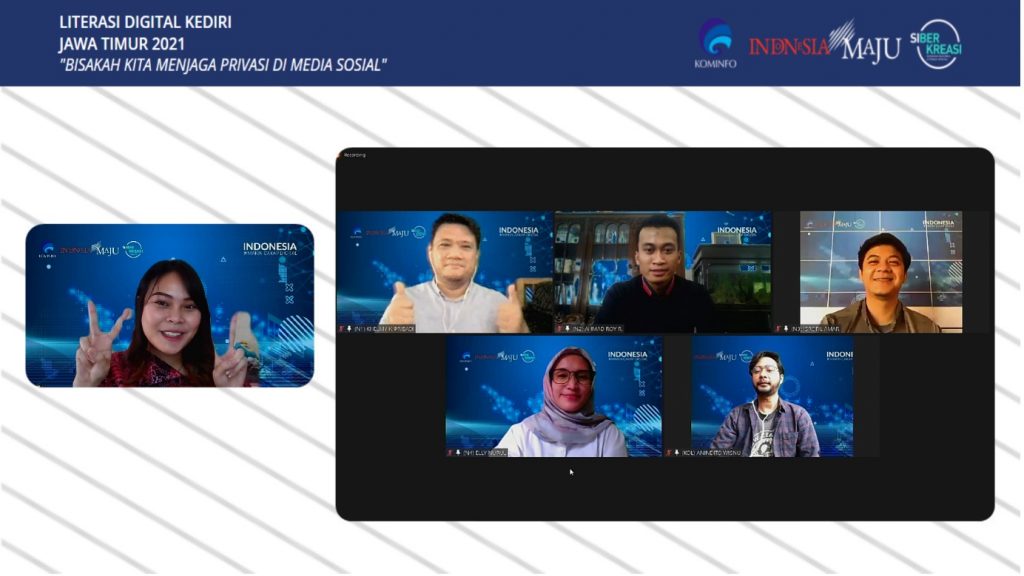Select the video tile of man in plaid shirt
Image resolution: width=1024 pixels, height=576 pixels.
(x=771, y=395)
